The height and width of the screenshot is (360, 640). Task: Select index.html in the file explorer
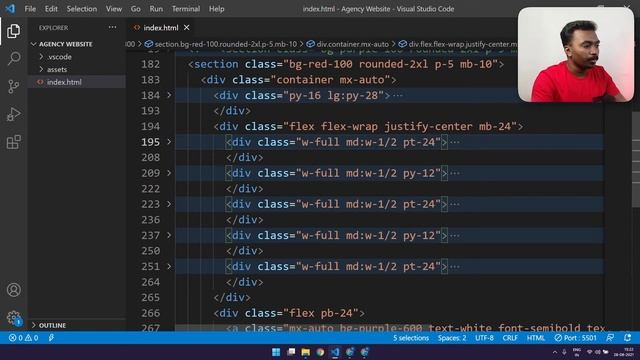(x=64, y=82)
